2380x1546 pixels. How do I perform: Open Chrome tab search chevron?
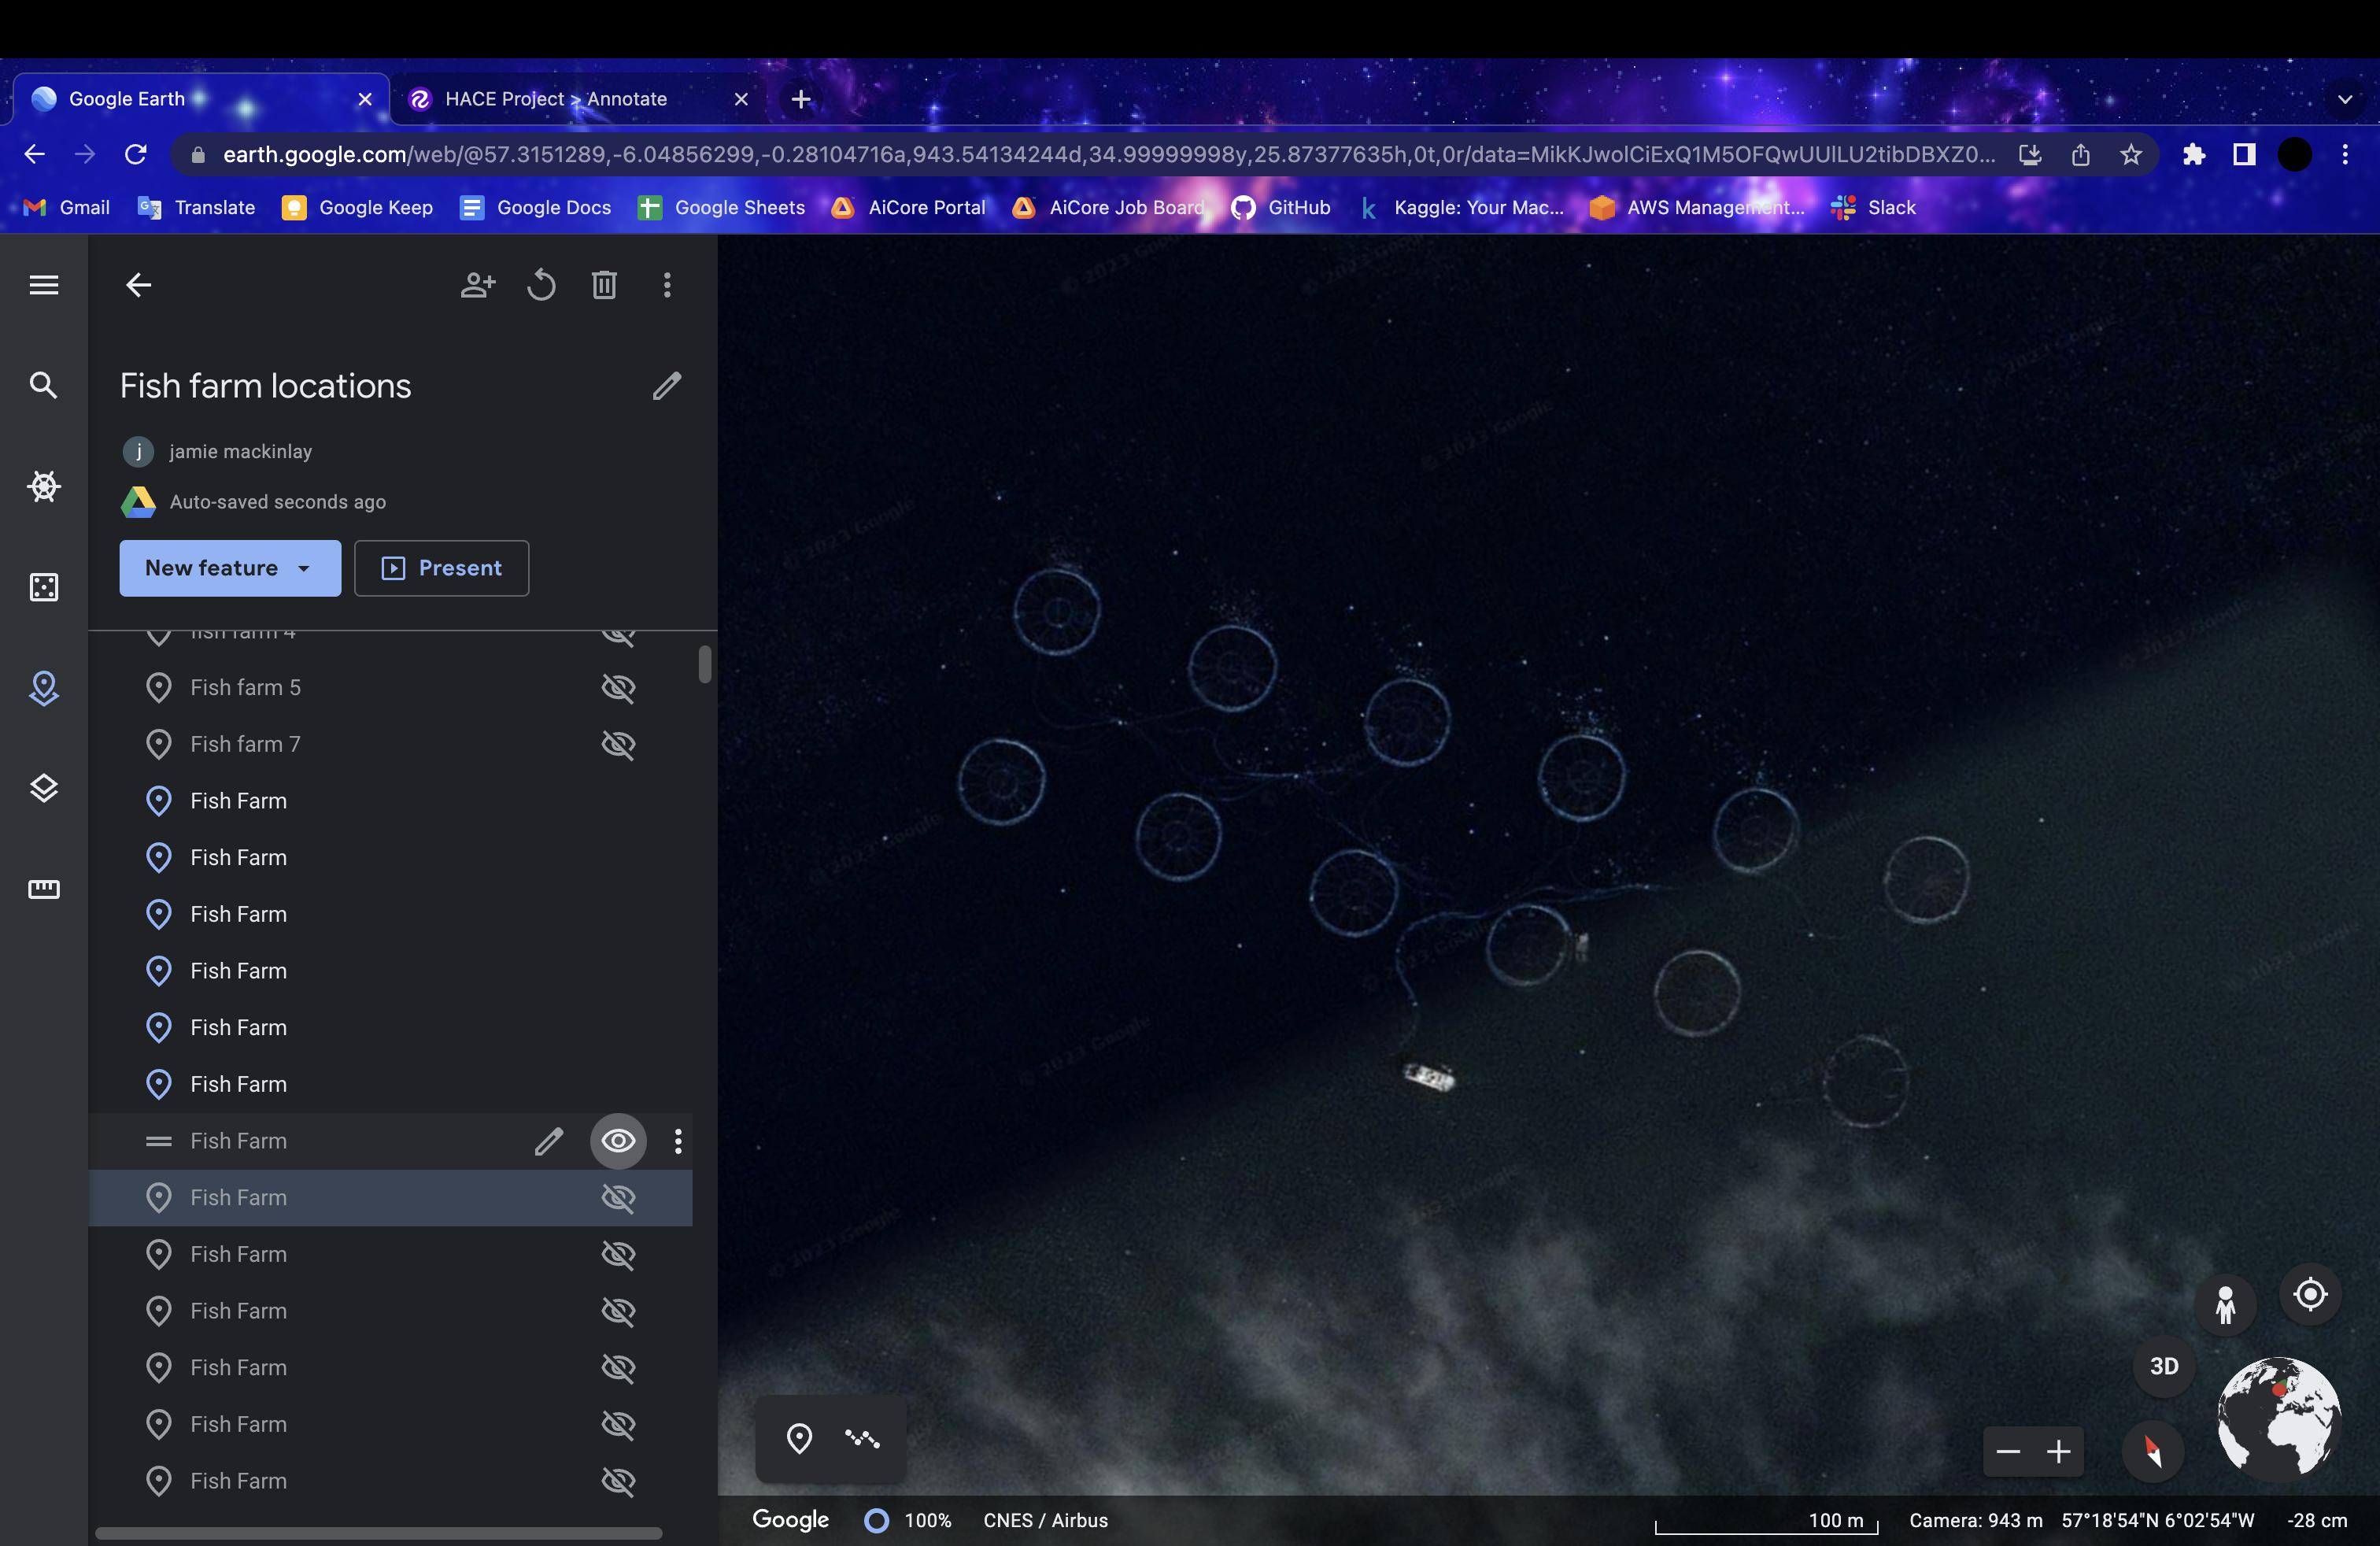2345,99
